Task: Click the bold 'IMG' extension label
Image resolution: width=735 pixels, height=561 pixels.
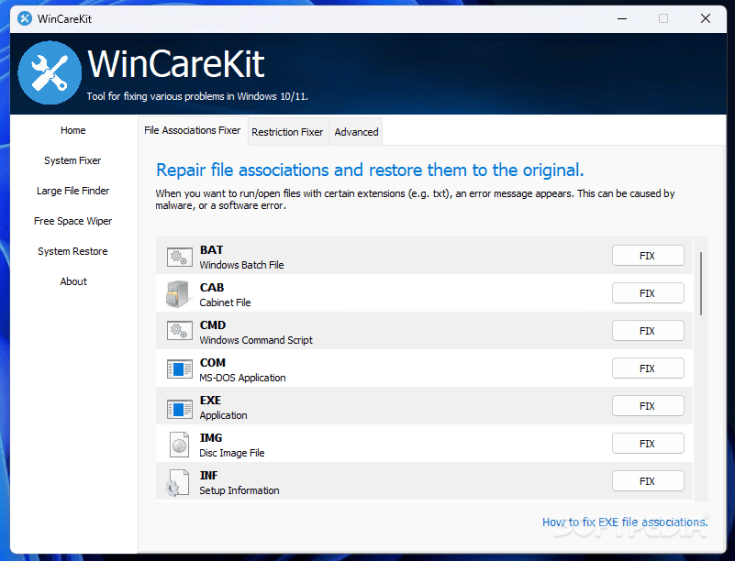Action: click(211, 438)
